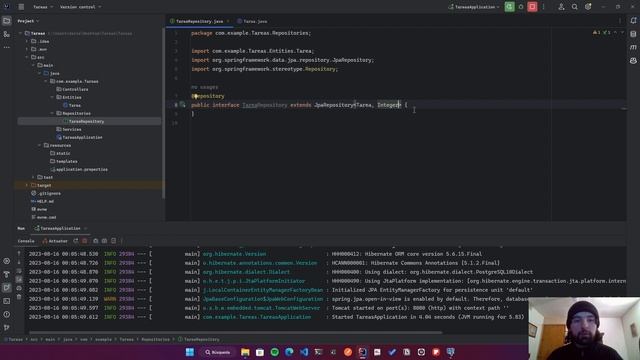Screen dimensions: 640x360
Task: Toggle scroll to end in console
Action: [19, 280]
